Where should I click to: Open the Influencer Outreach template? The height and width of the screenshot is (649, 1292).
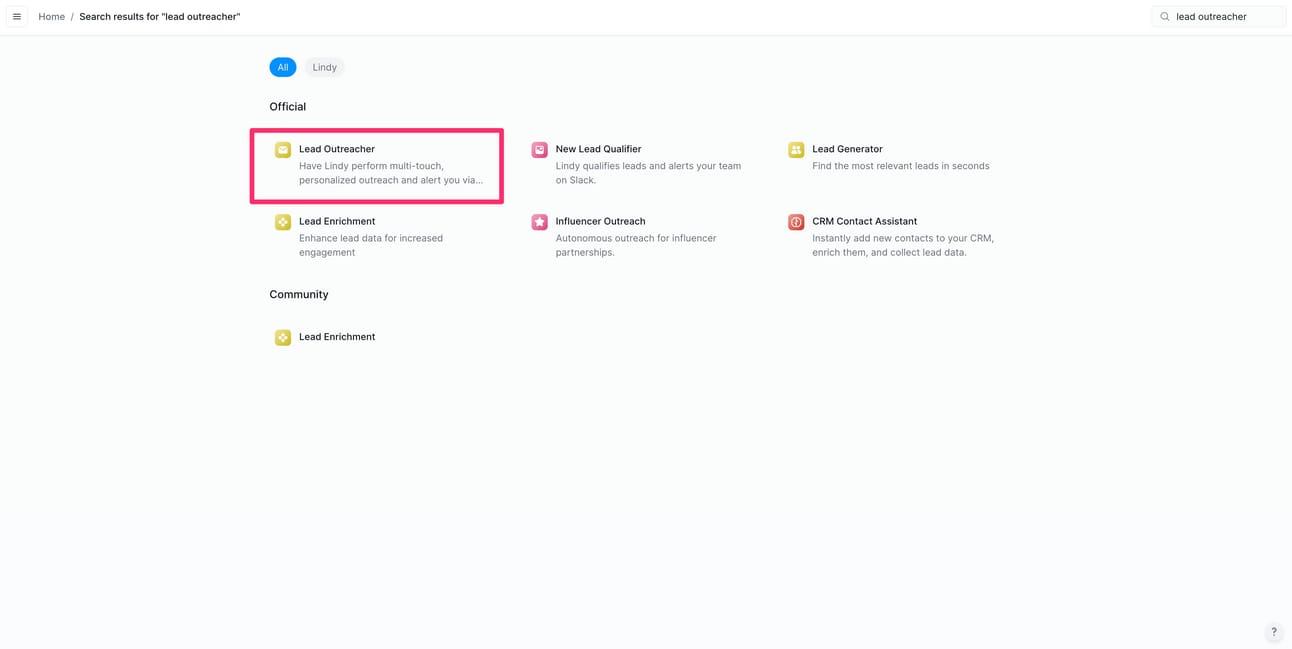coord(600,221)
